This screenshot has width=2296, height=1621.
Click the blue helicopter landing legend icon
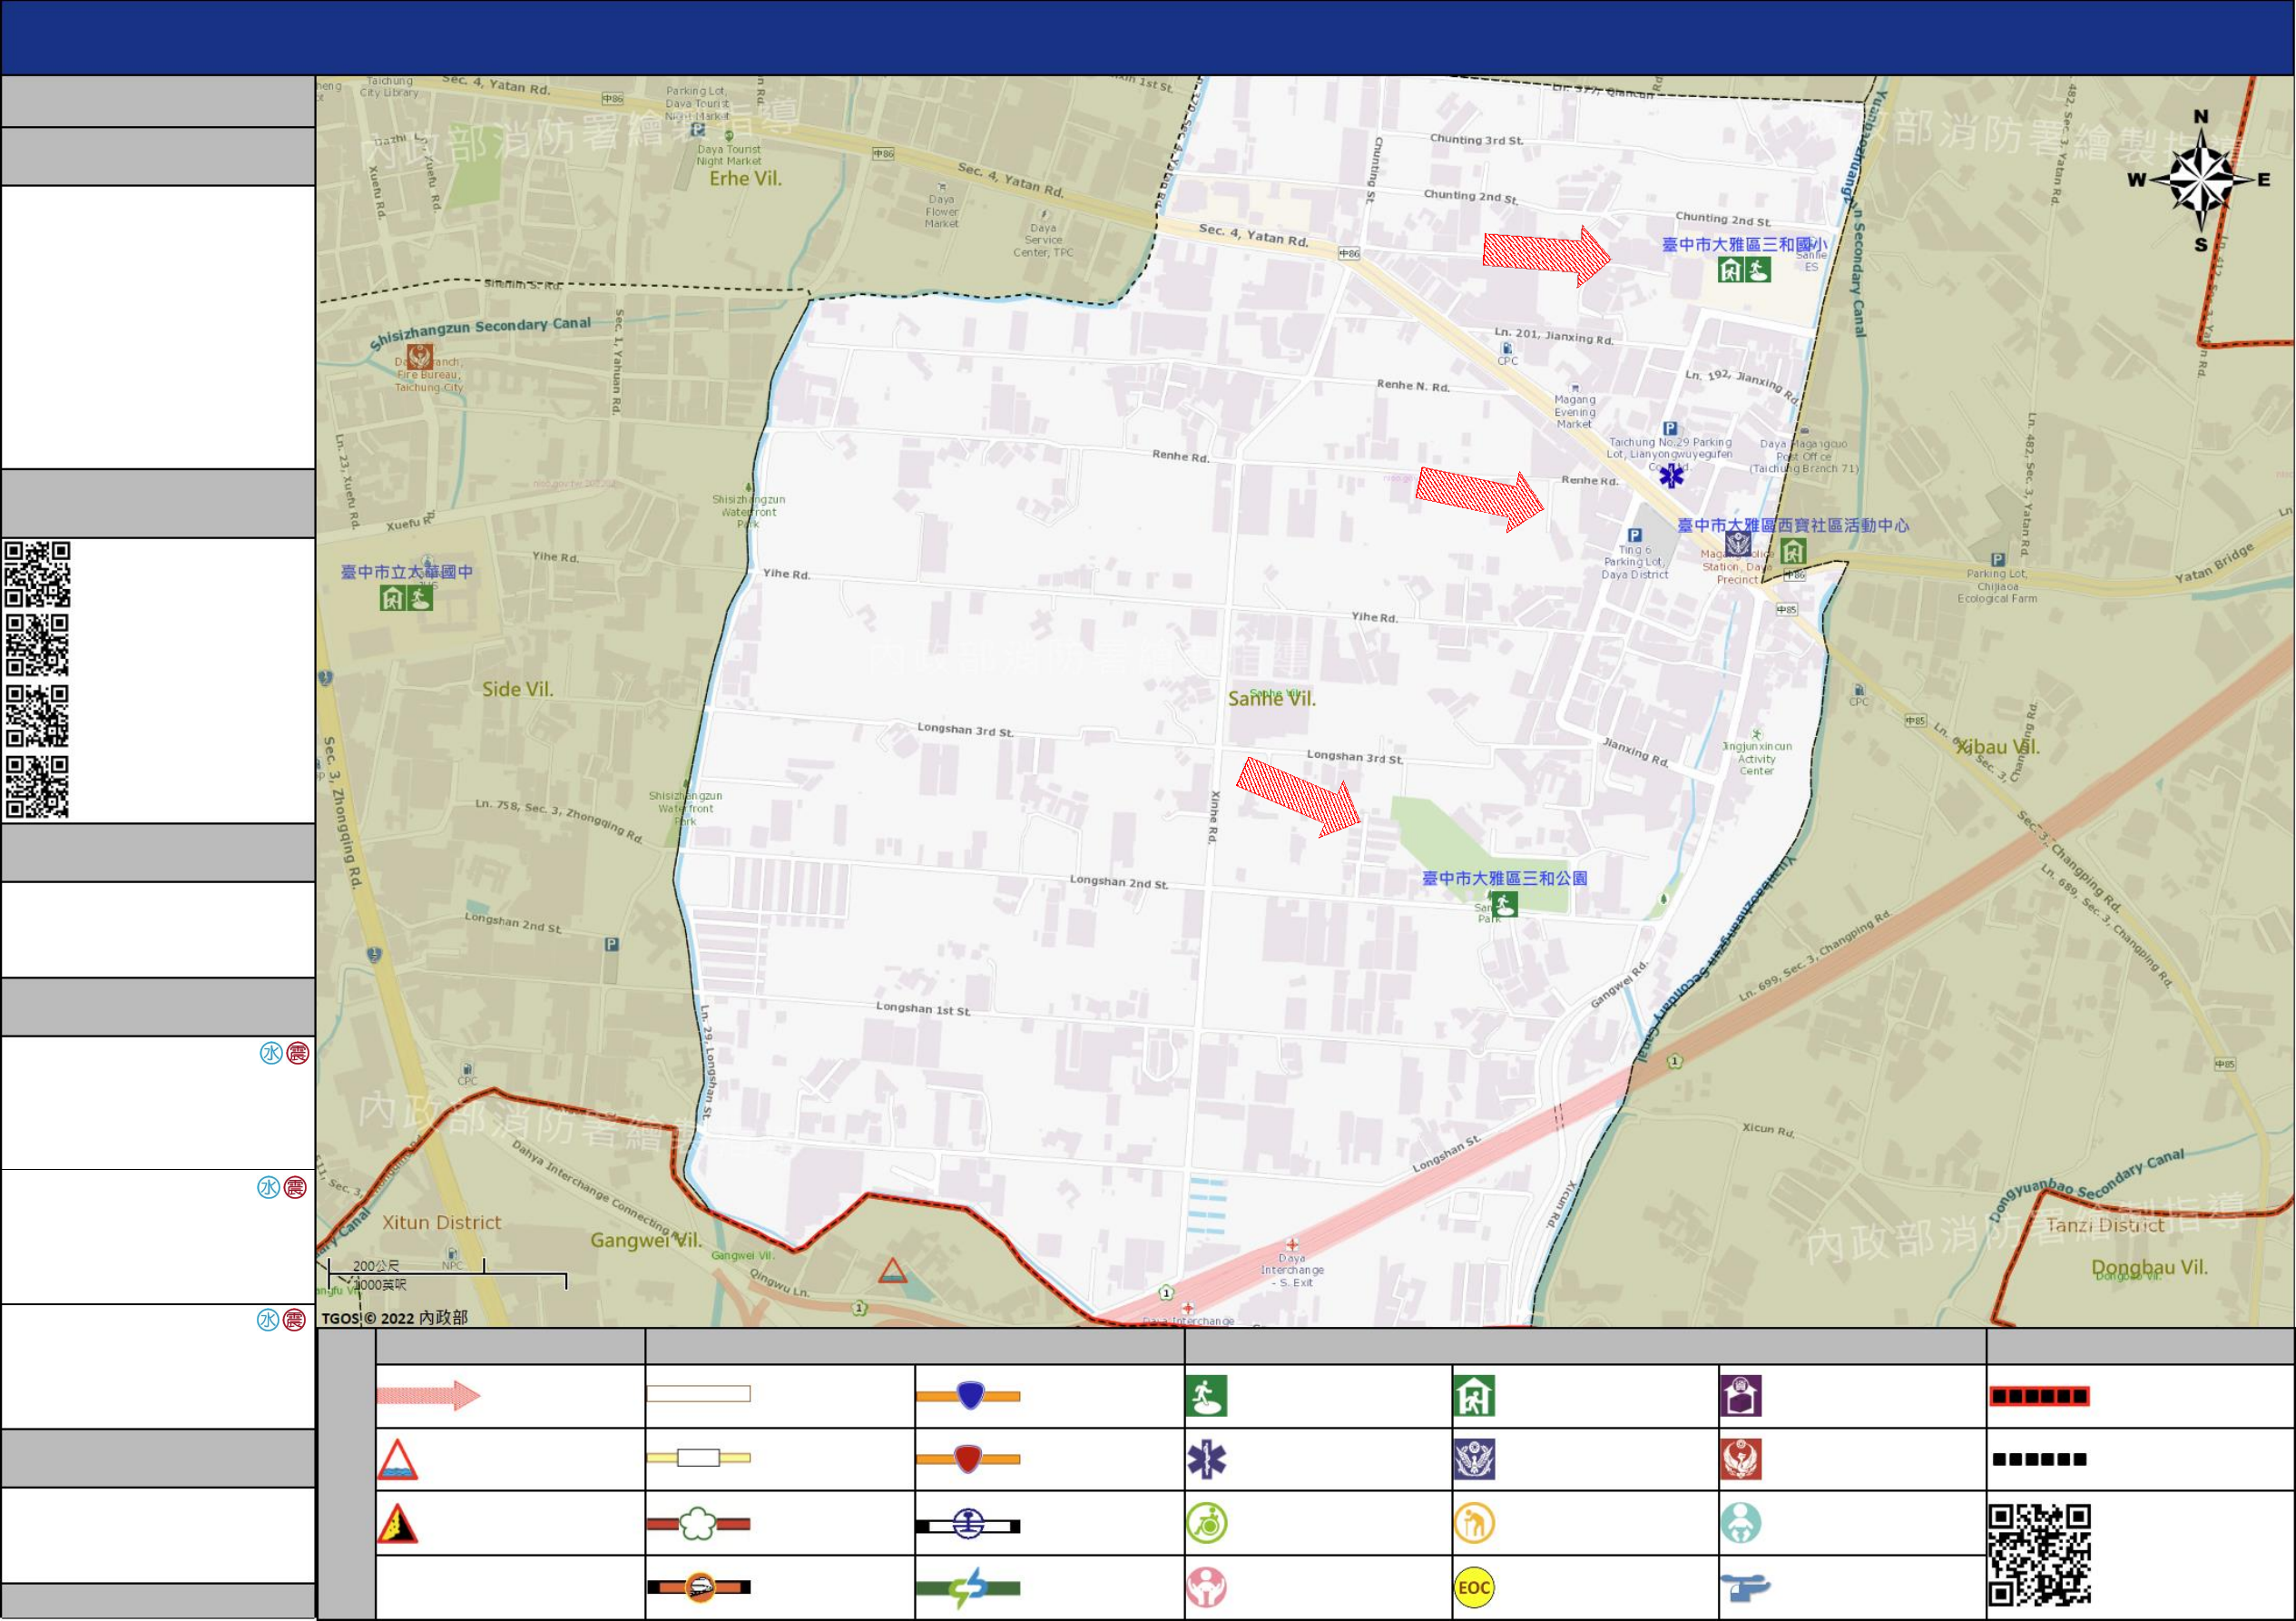click(x=1745, y=1587)
